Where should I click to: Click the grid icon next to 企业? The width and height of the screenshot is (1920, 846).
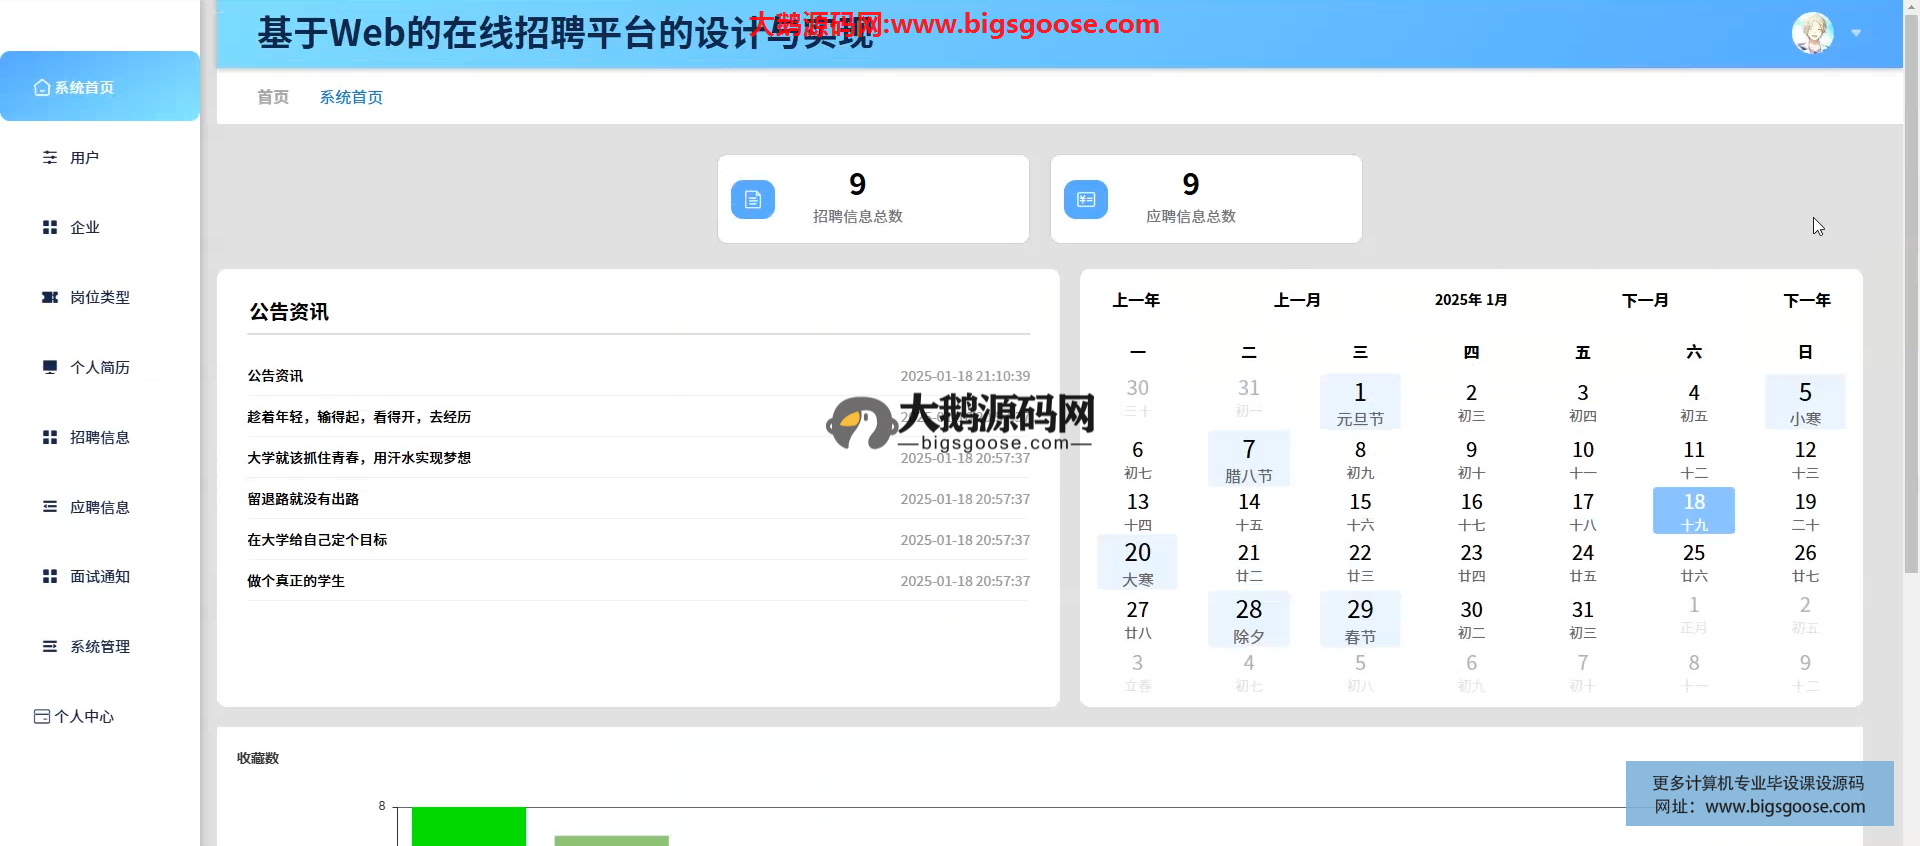50,228
